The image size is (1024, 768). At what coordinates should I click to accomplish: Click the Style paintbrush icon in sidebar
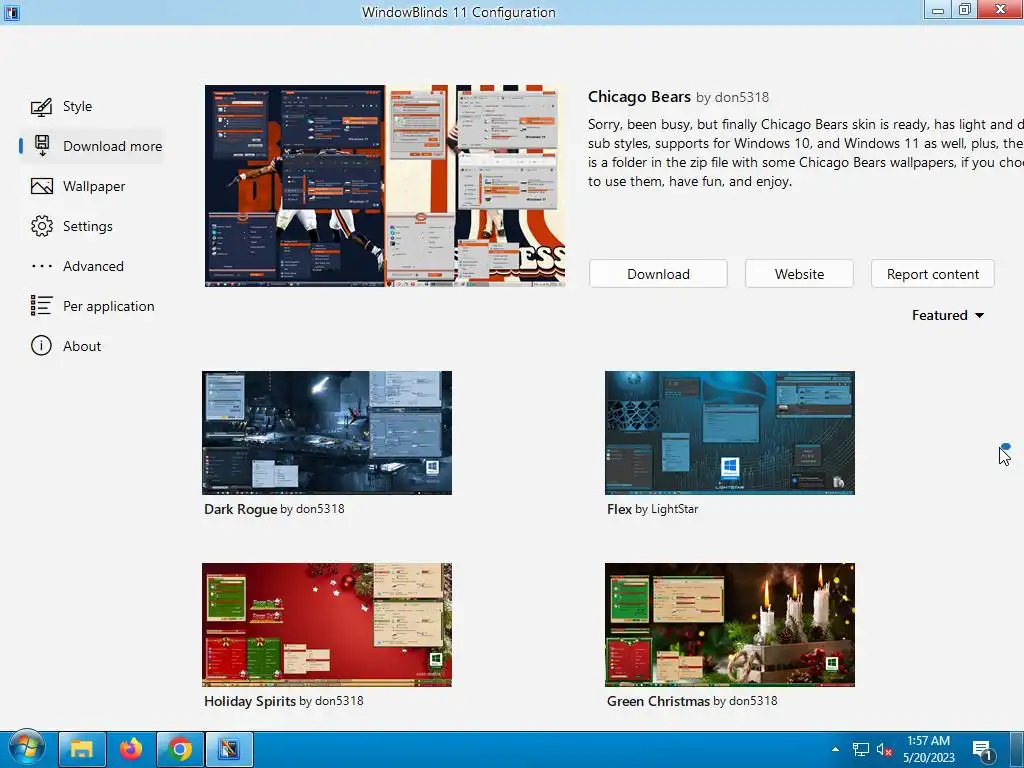(x=42, y=106)
